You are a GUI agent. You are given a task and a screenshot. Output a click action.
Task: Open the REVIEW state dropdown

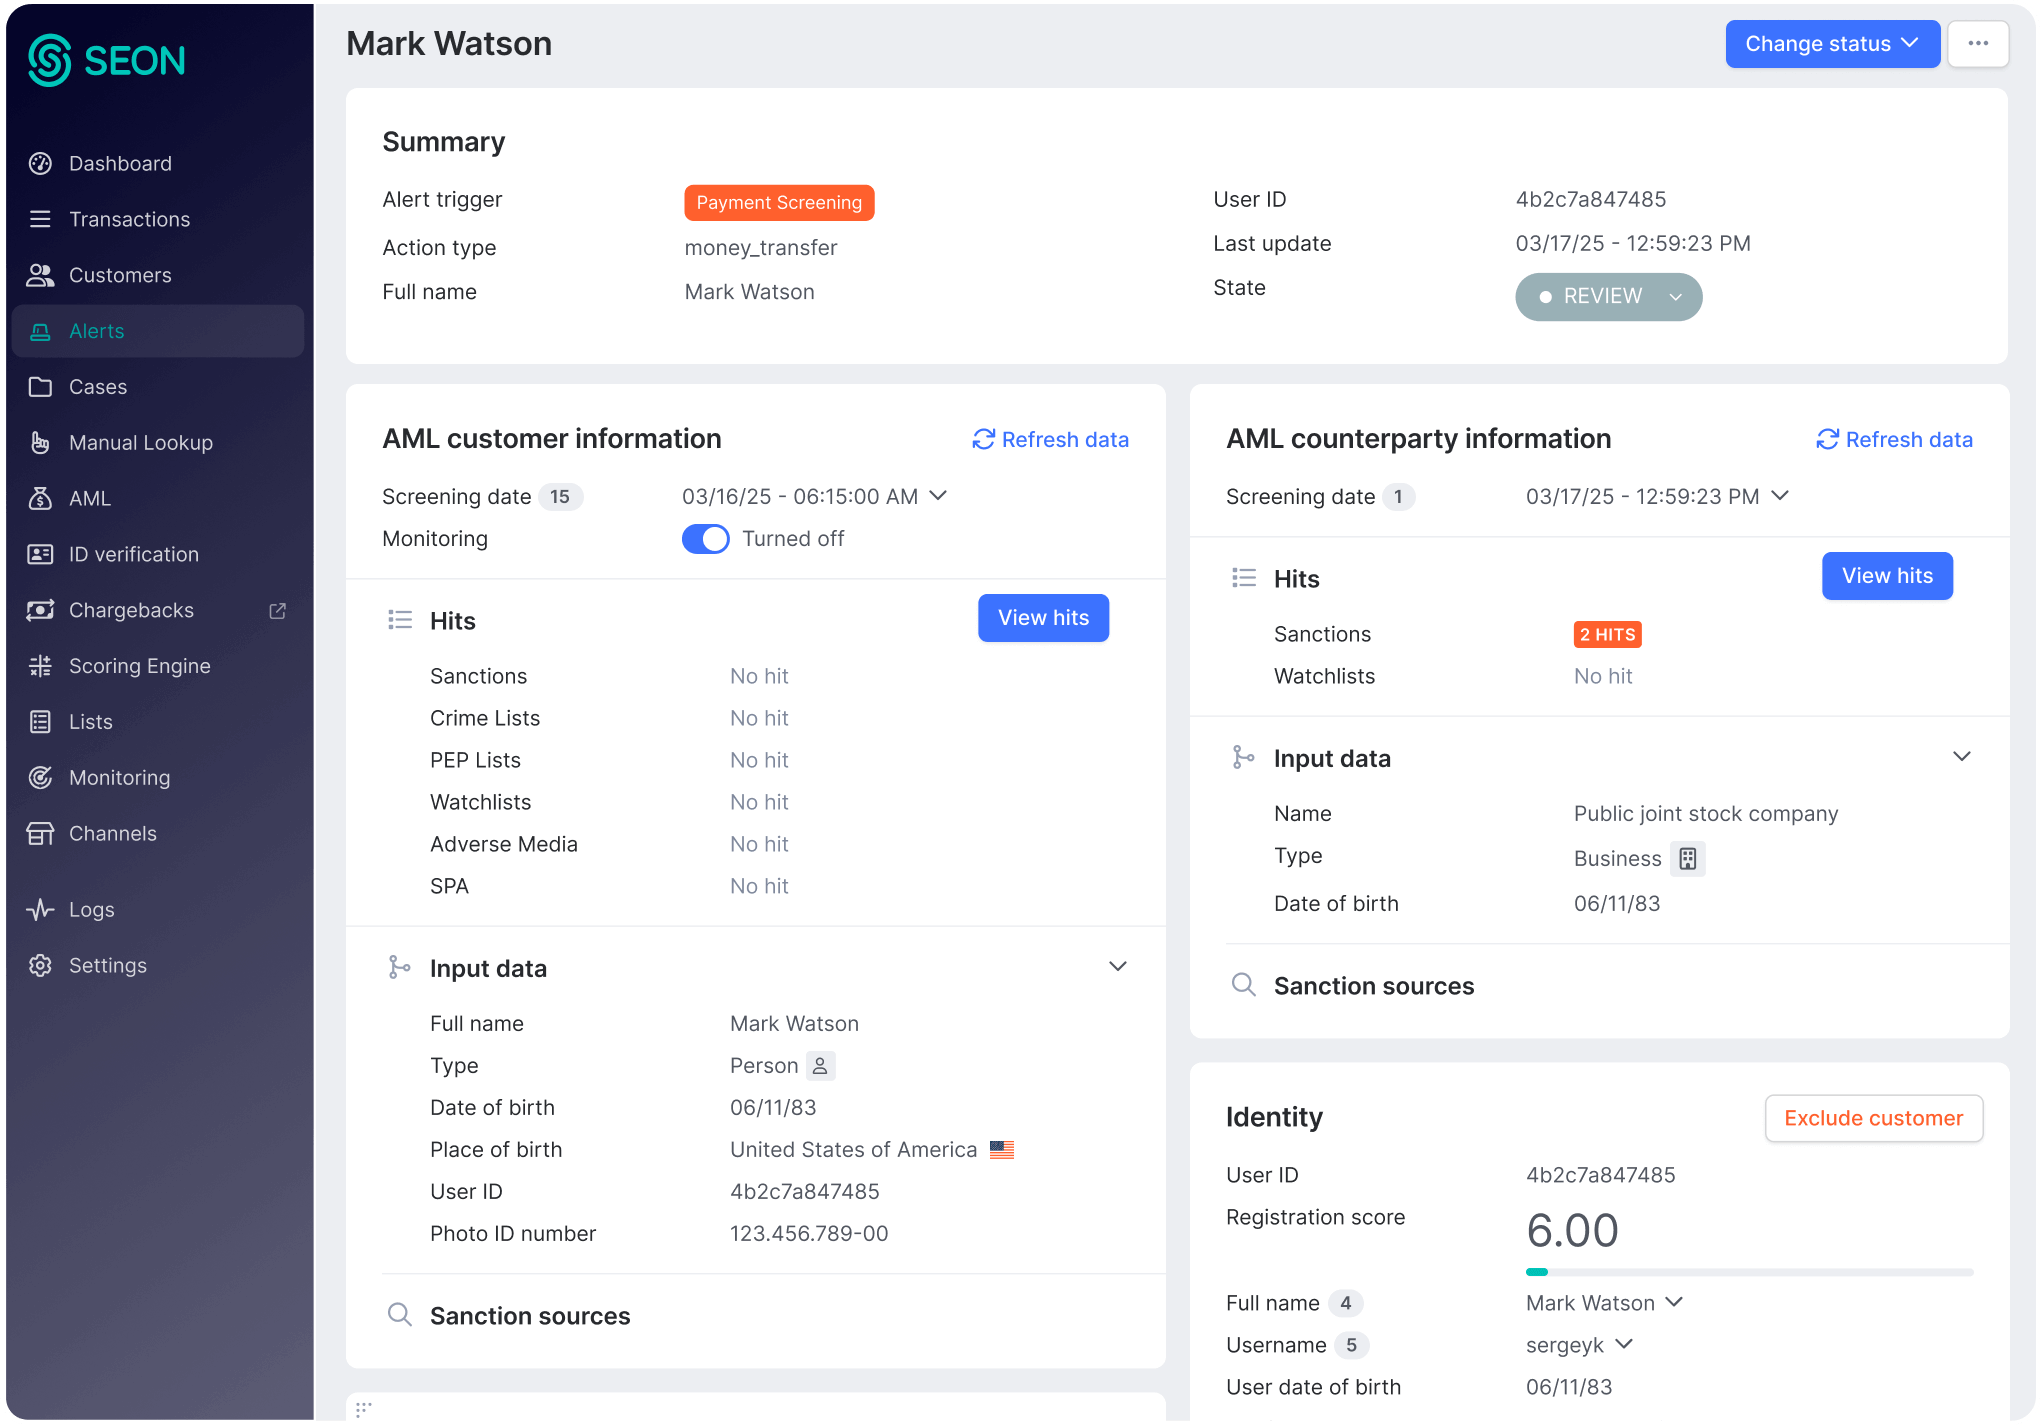1608,297
